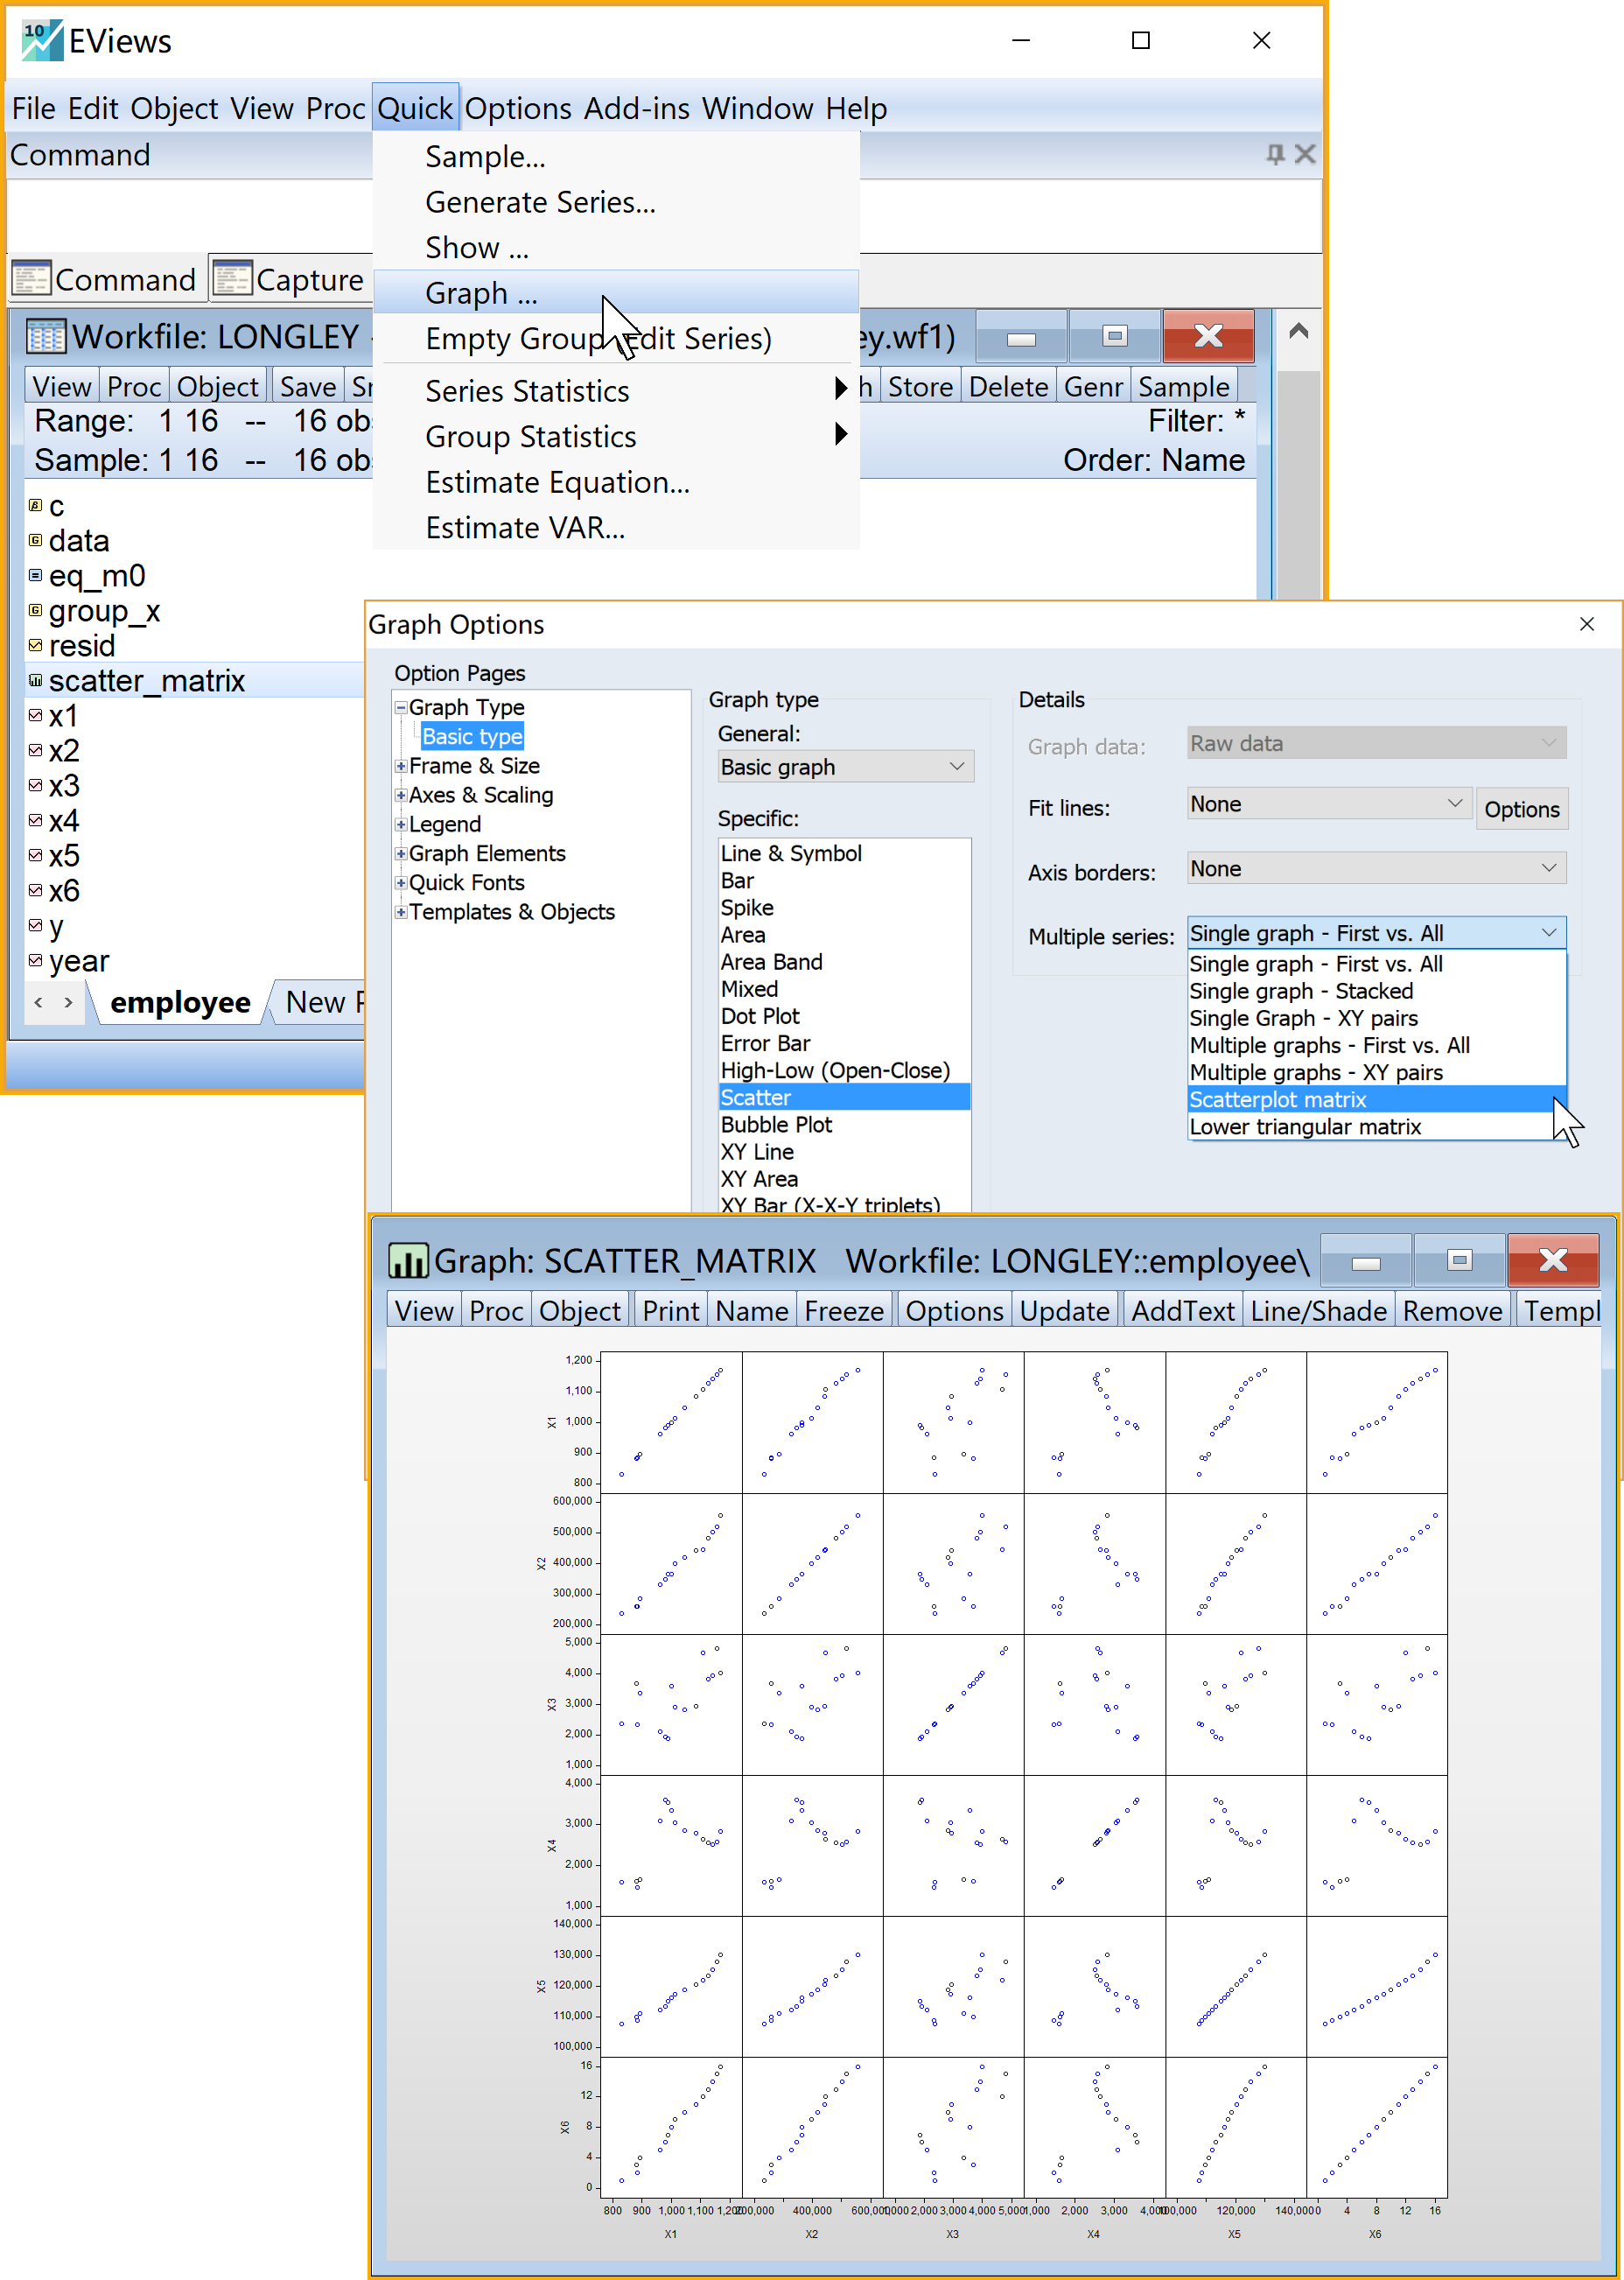Select Lower triangular matrix option
Image resolution: width=1624 pixels, height=2280 pixels.
click(1304, 1127)
